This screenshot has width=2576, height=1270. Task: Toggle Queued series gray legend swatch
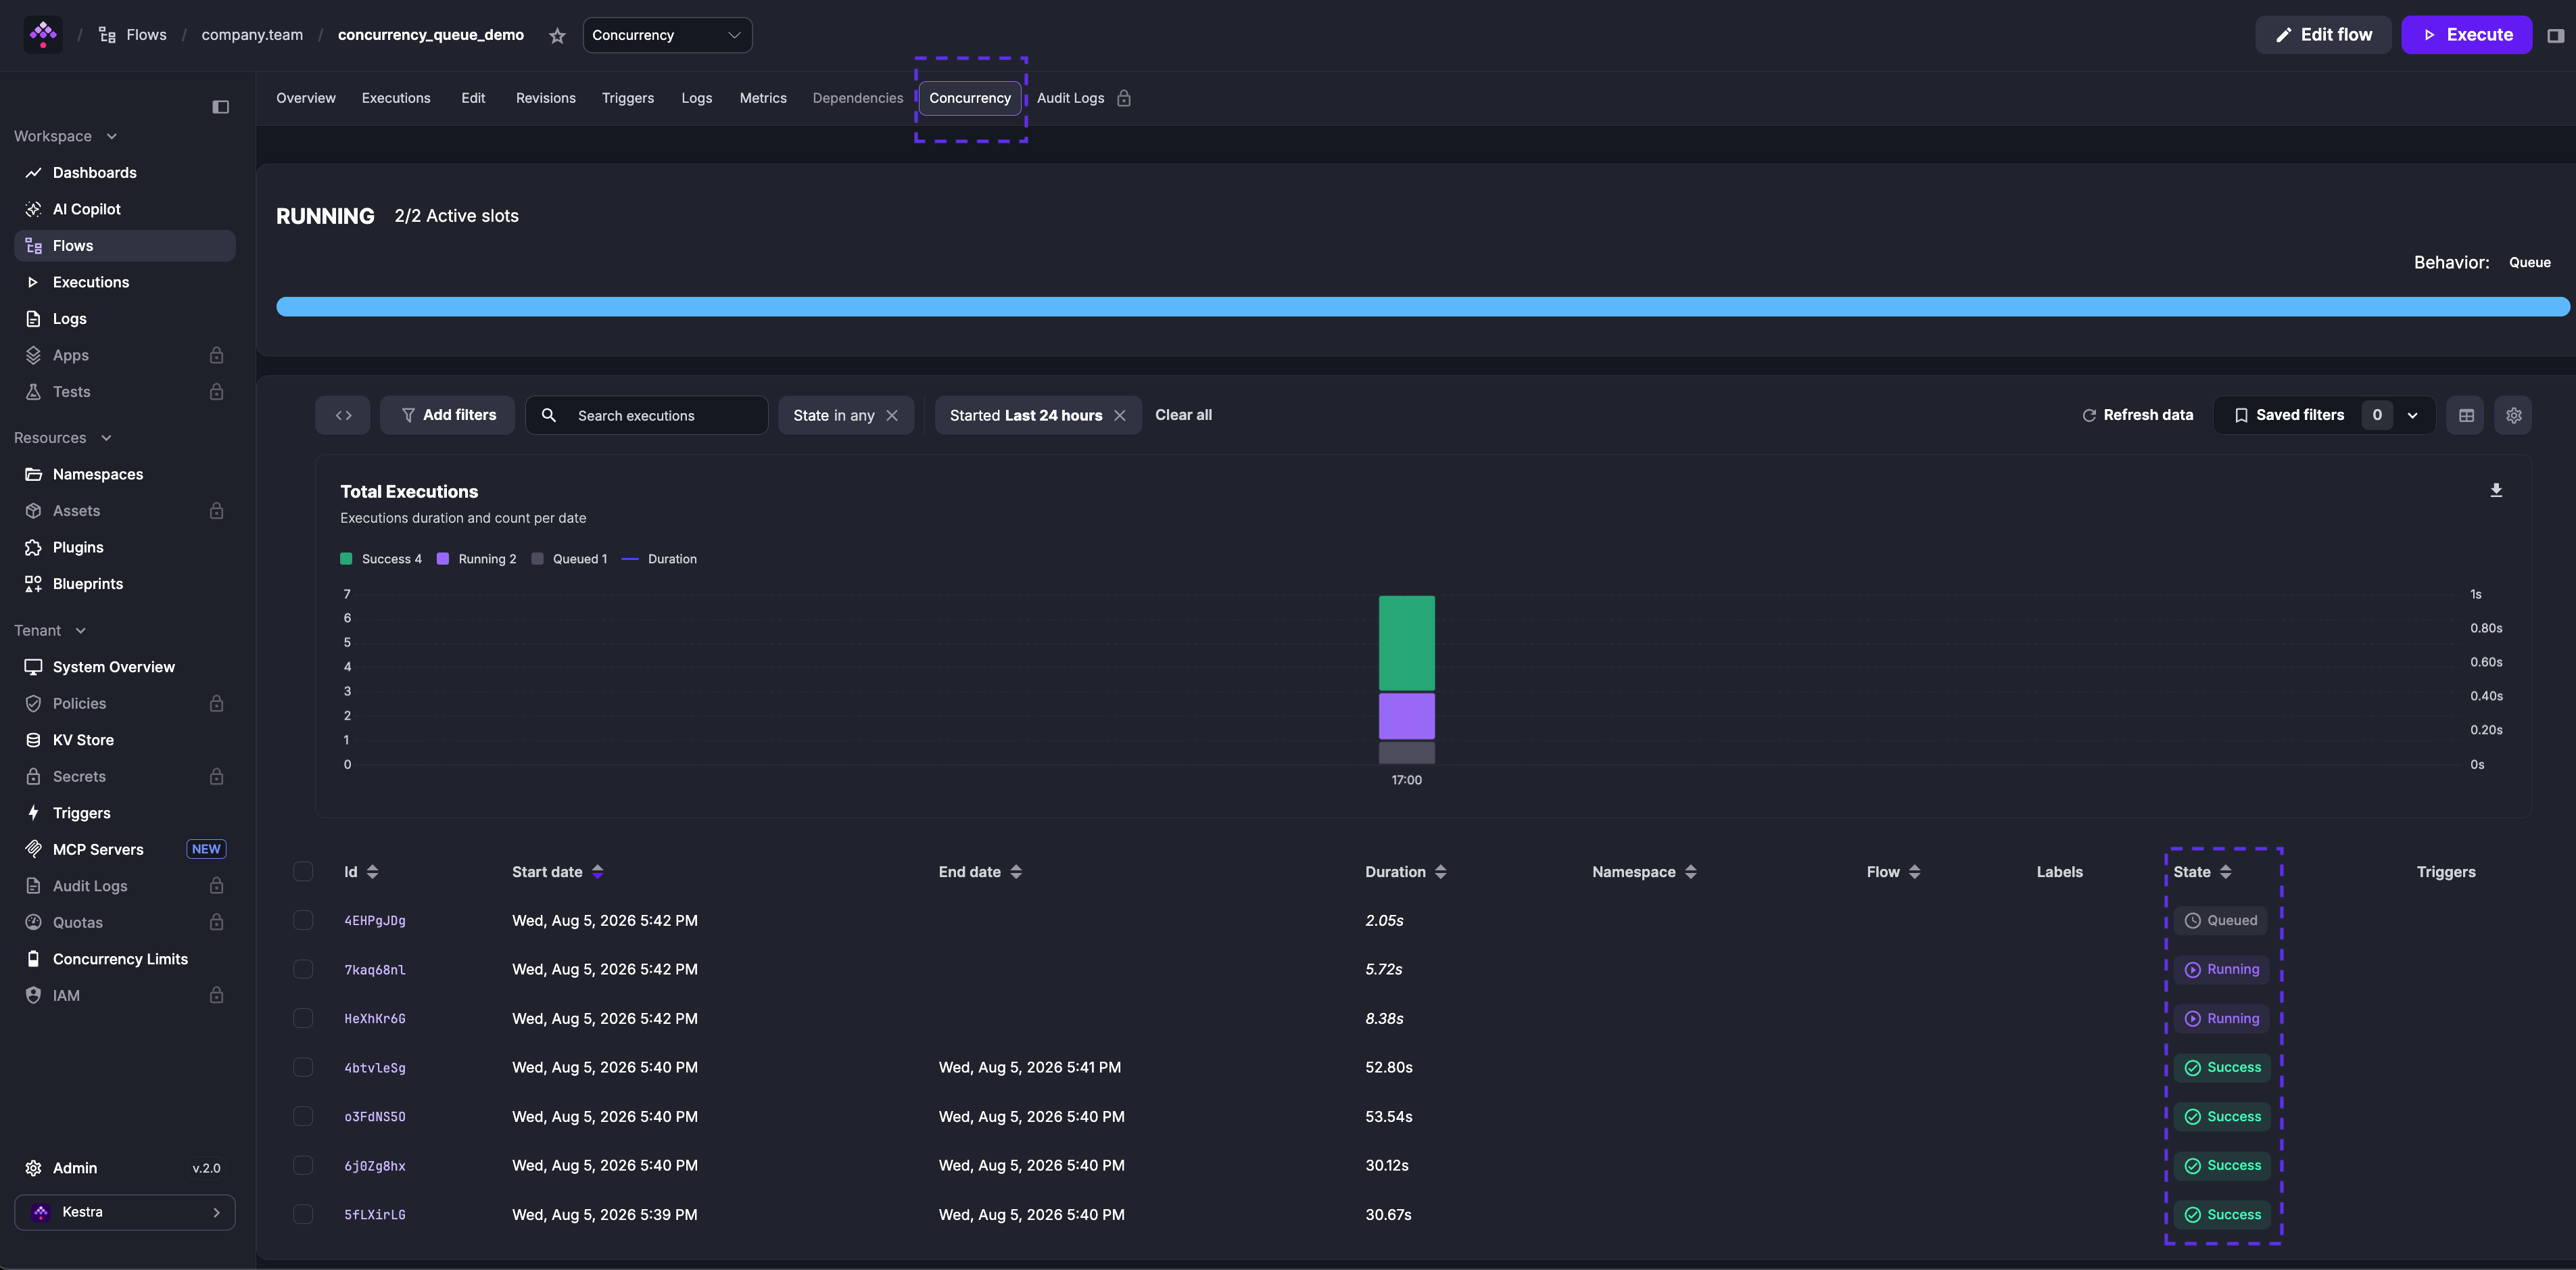click(537, 559)
